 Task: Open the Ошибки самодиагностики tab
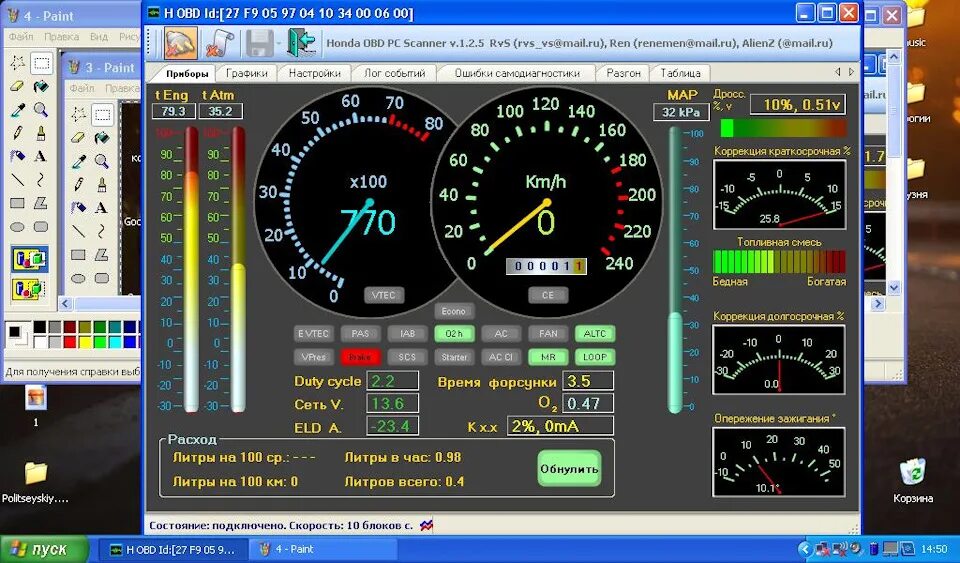click(x=517, y=73)
